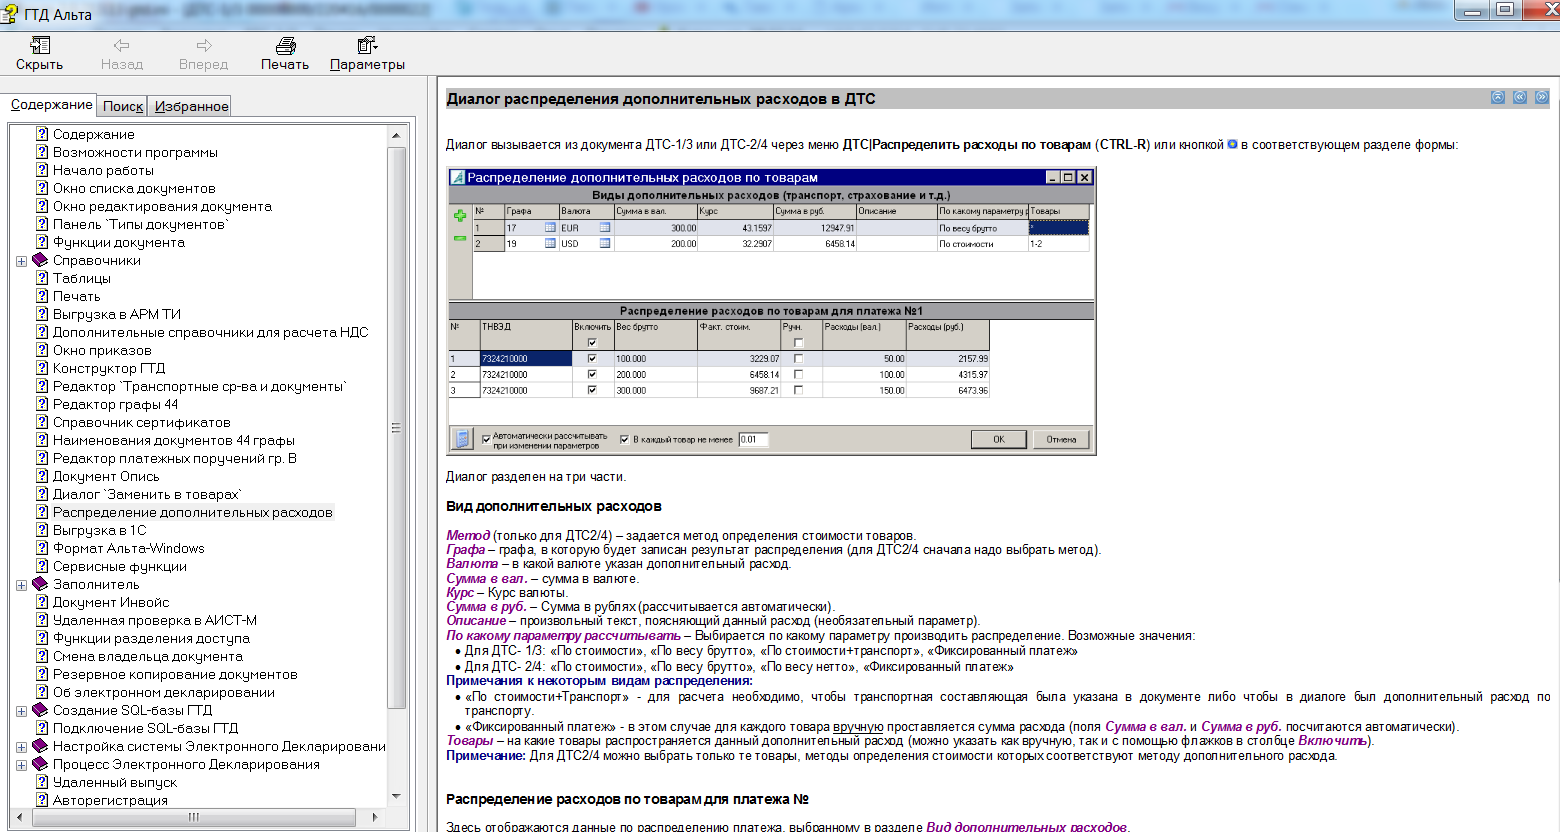The image size is (1560, 832).
Task: Click the book icon next to Заполнитель
Action: pos(40,584)
